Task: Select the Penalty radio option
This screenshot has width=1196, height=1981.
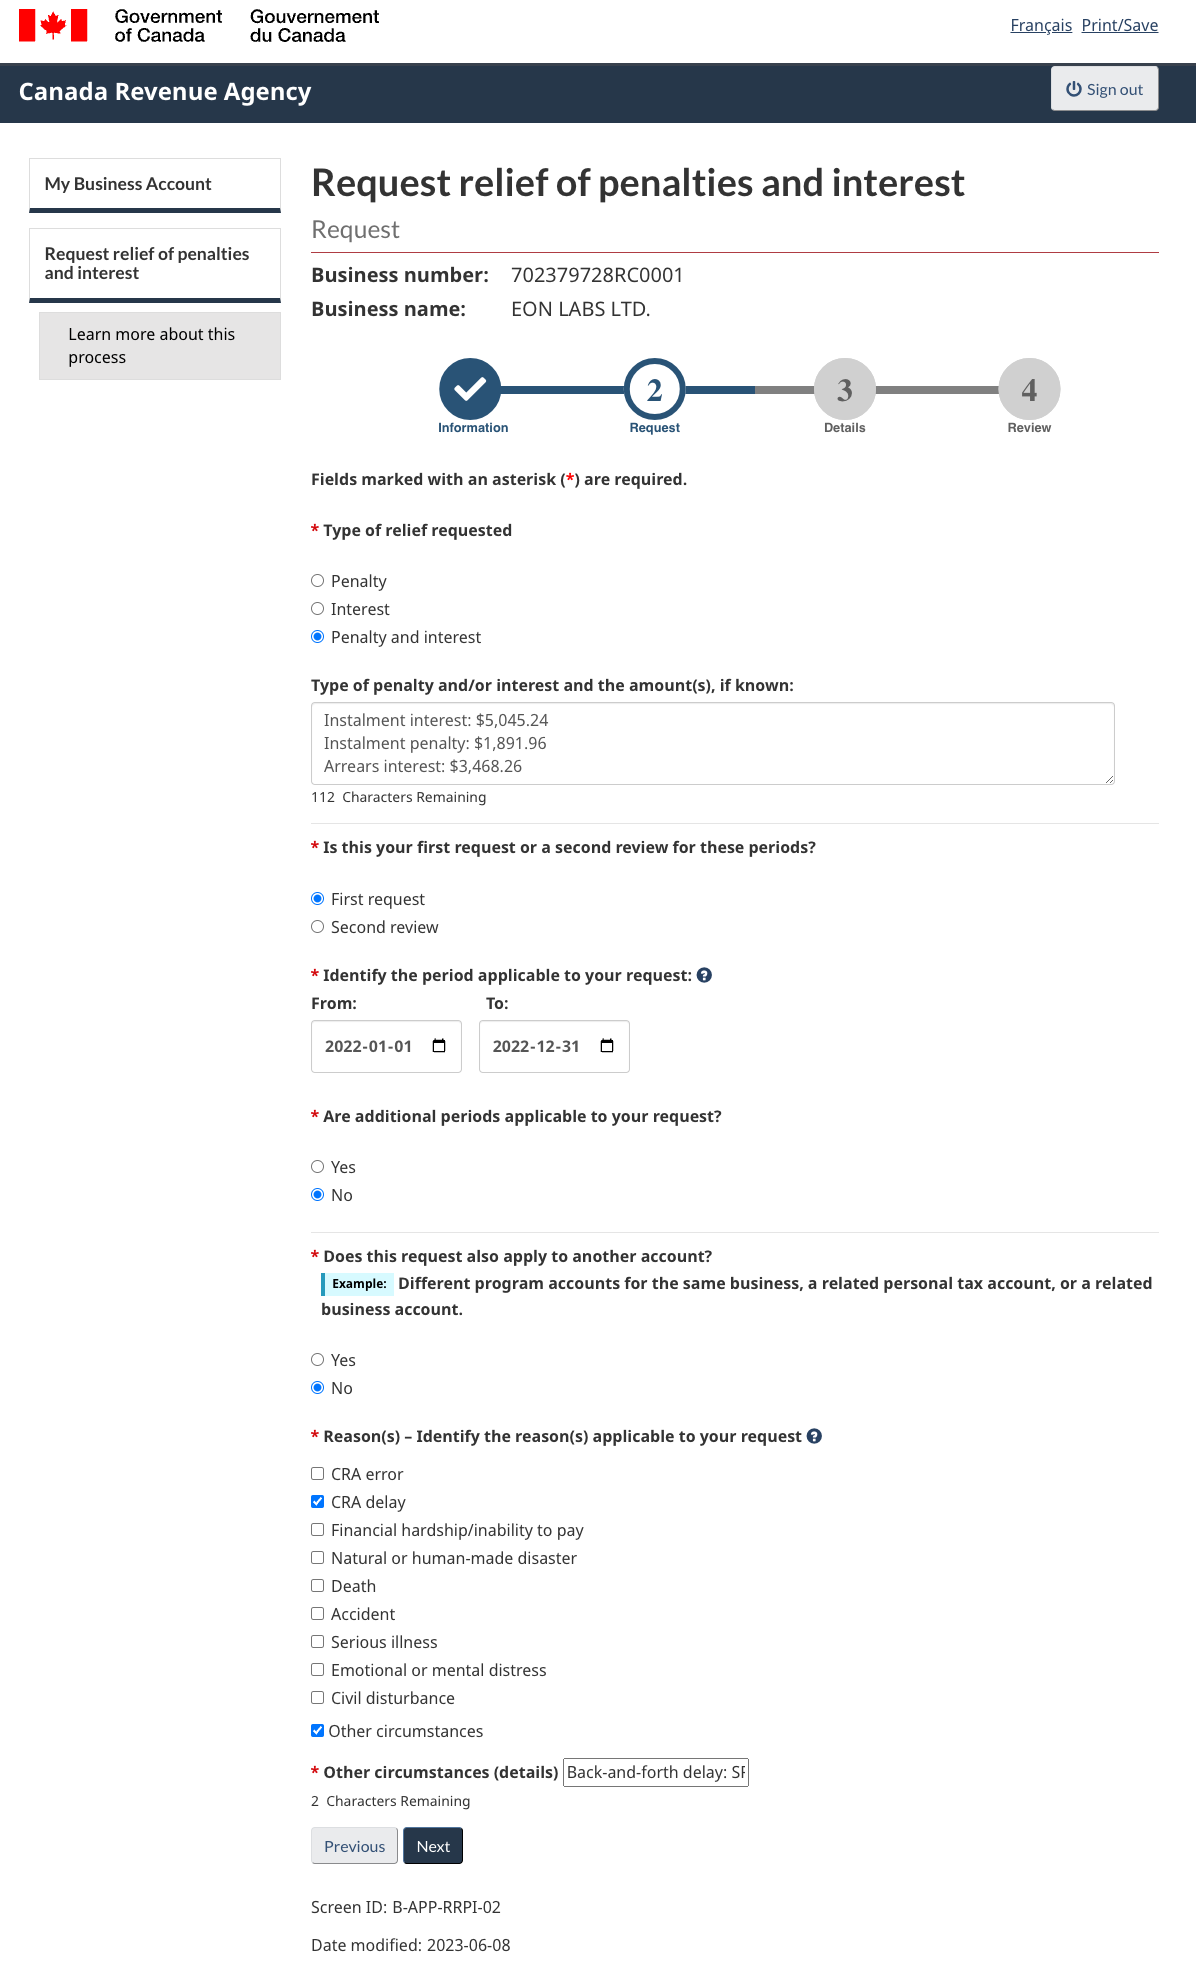Action: [318, 581]
